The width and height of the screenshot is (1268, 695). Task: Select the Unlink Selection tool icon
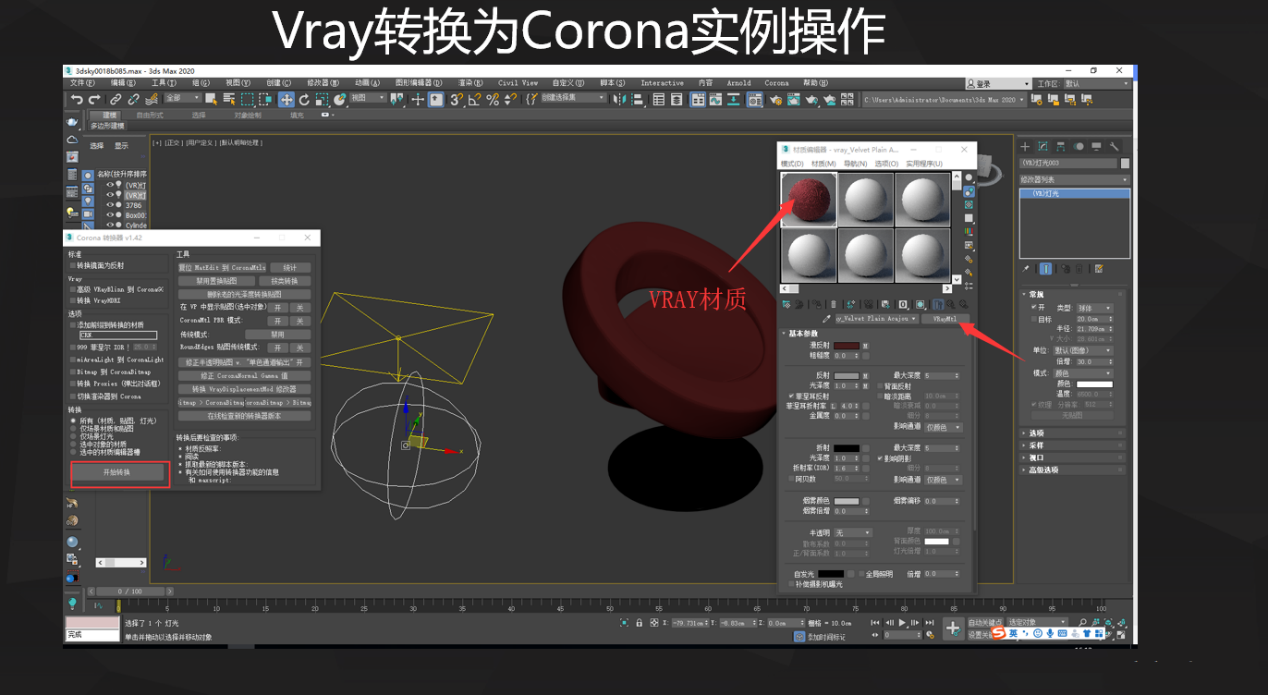[x=132, y=99]
